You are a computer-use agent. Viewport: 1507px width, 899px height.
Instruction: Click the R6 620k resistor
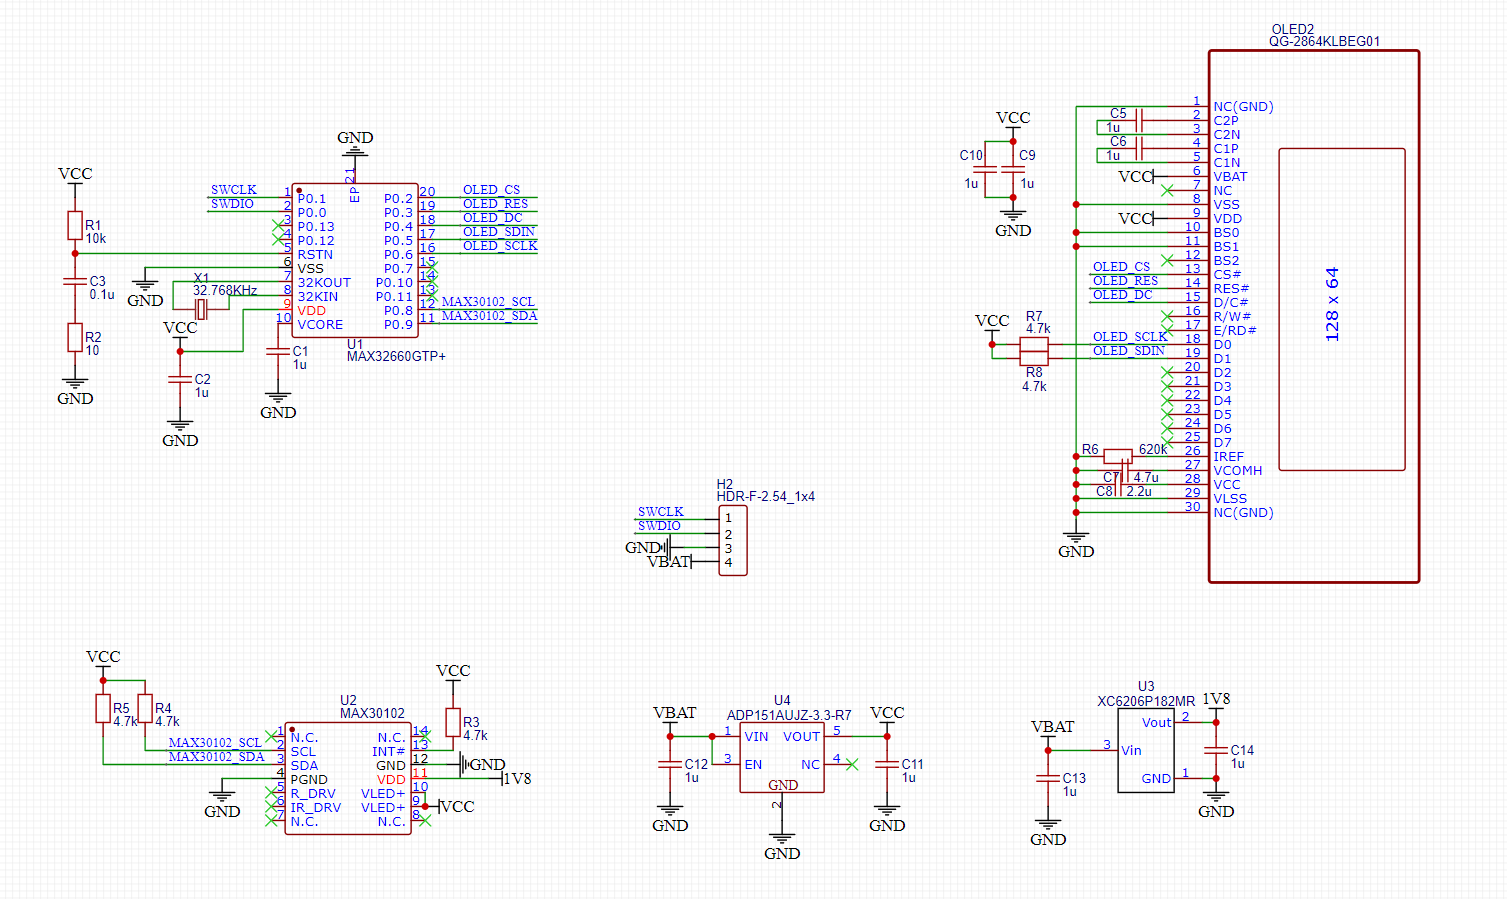pos(1118,456)
